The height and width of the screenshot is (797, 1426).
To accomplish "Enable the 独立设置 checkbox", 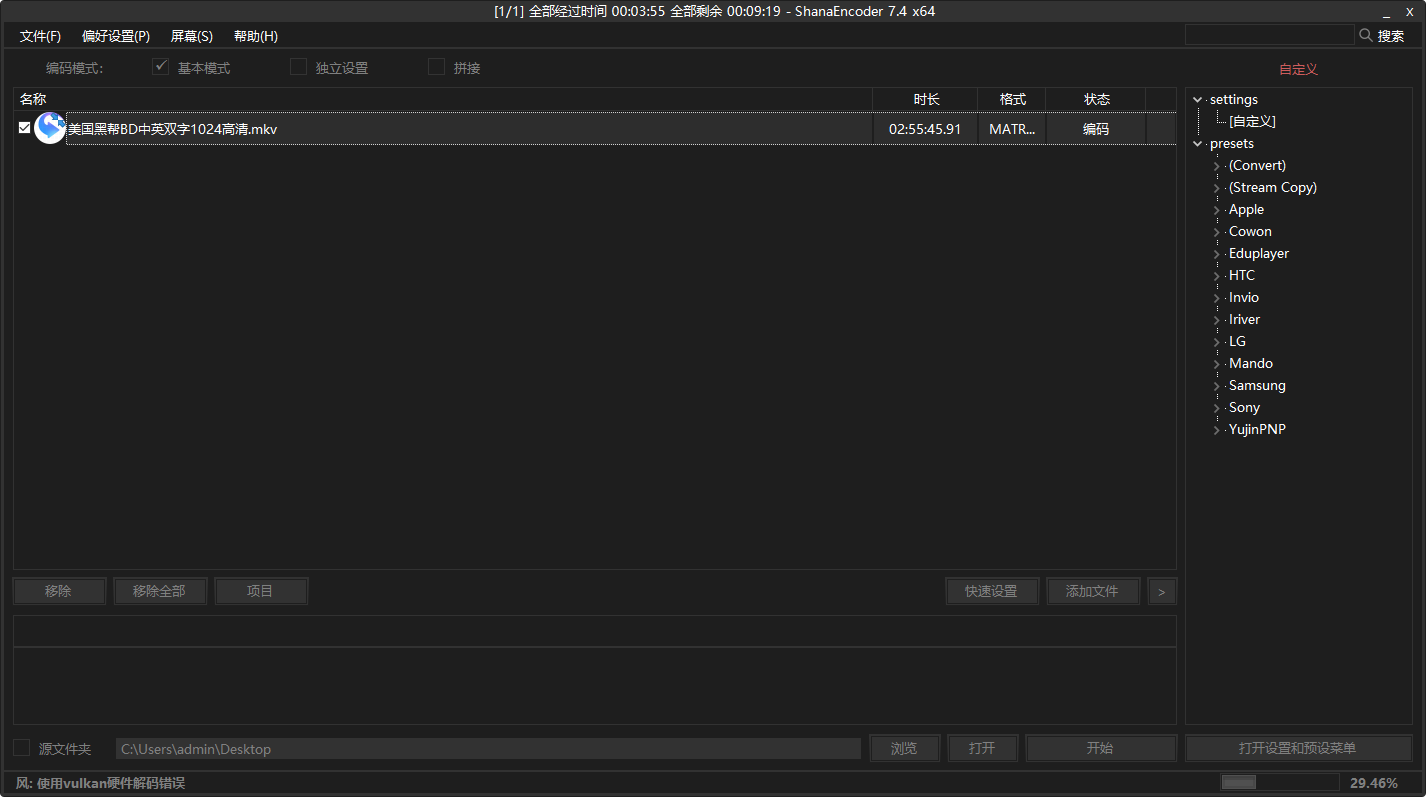I will click(298, 67).
